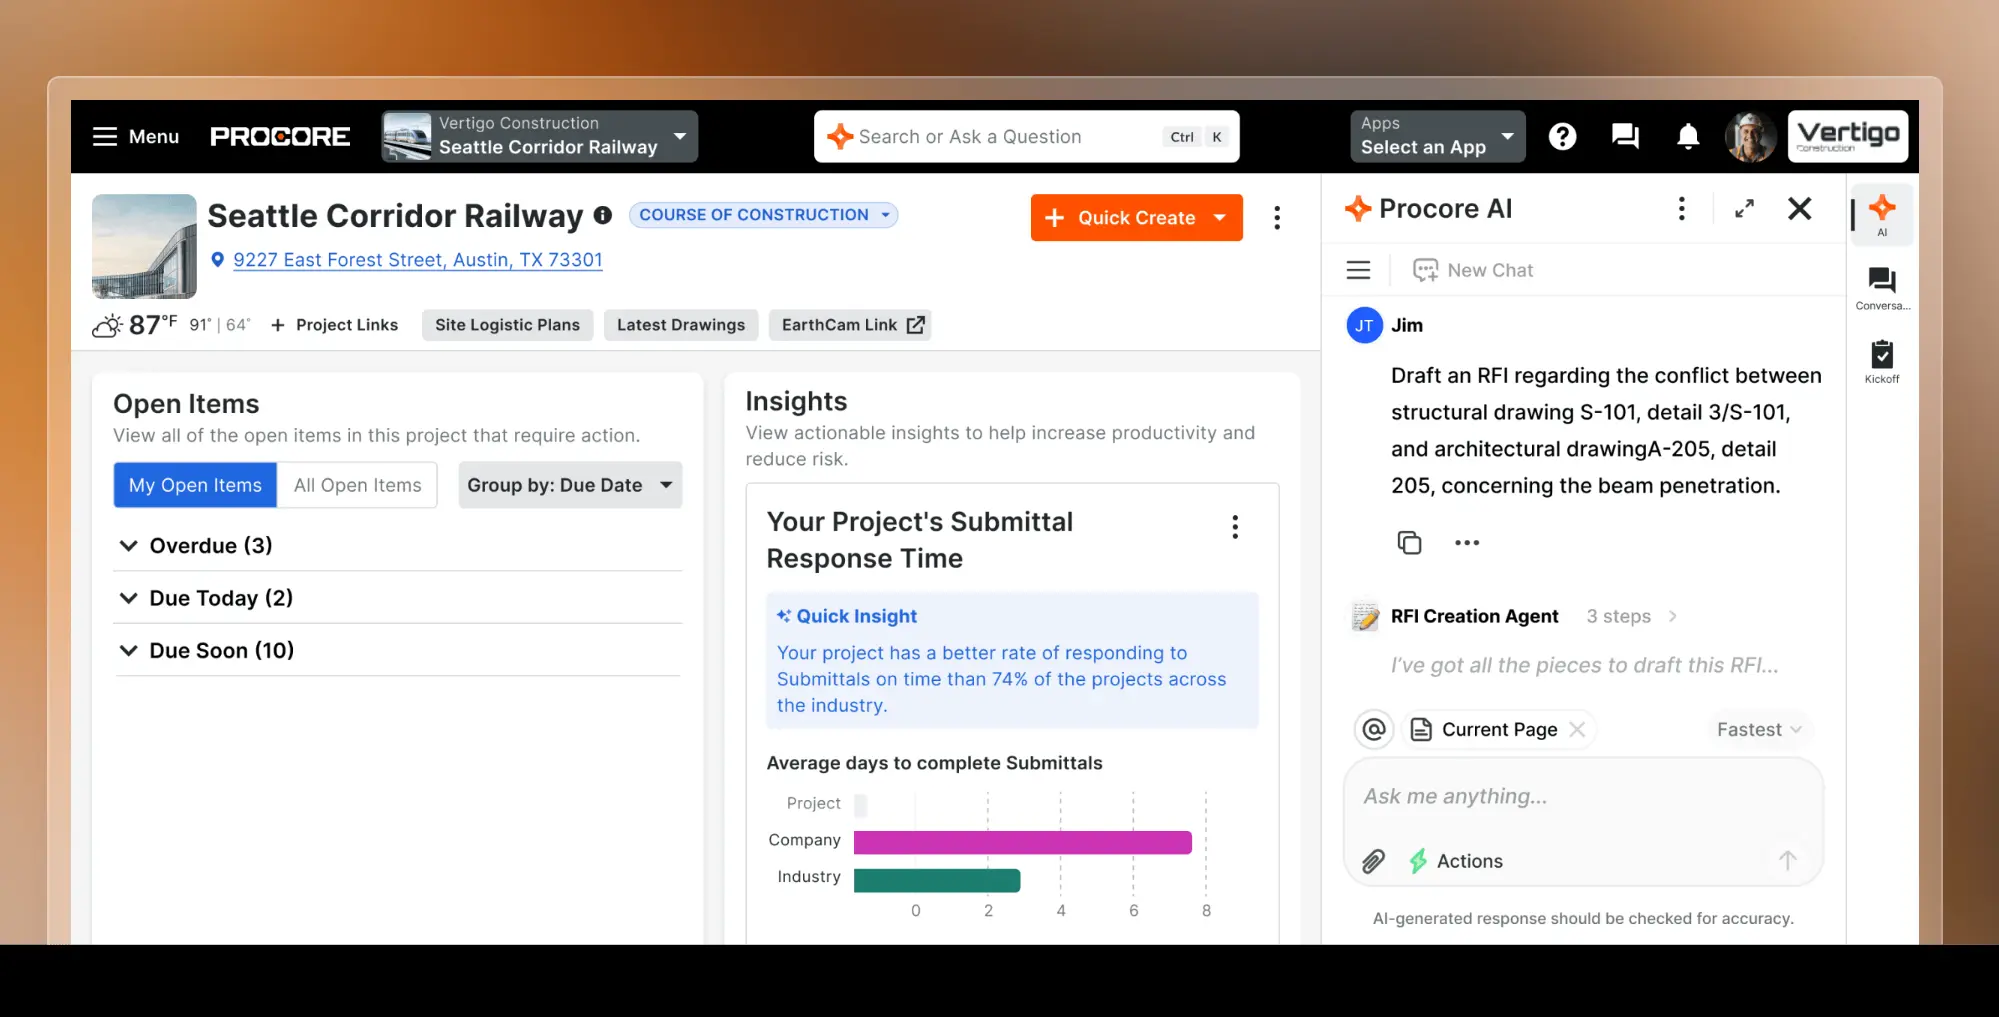This screenshot has height=1017, width=1999.
Task: Open the notifications bell
Action: pyautogui.click(x=1688, y=137)
